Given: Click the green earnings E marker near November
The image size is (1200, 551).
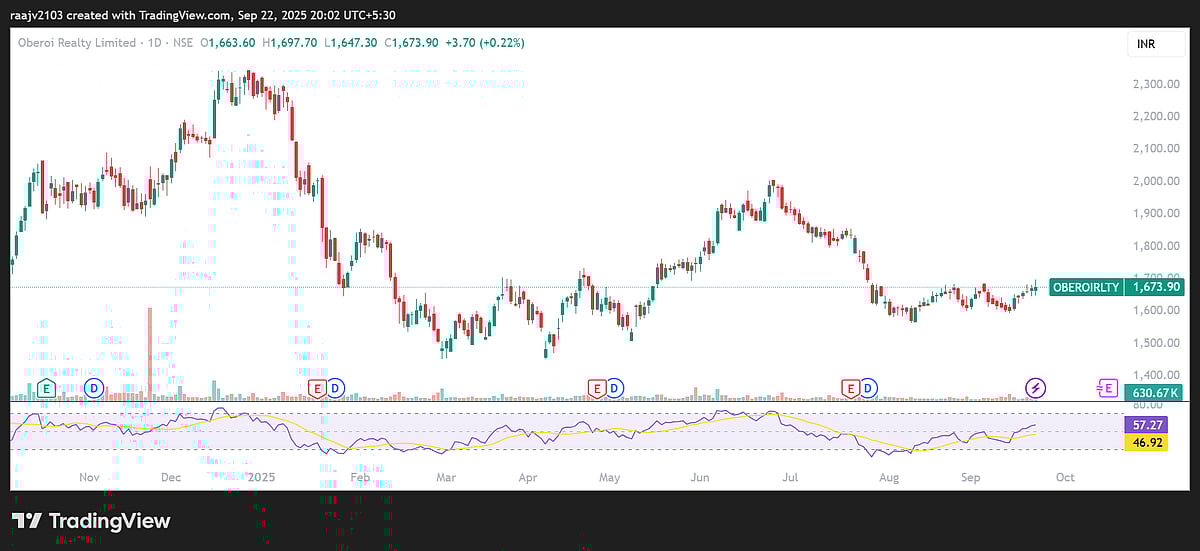Looking at the screenshot, I should point(44,387).
